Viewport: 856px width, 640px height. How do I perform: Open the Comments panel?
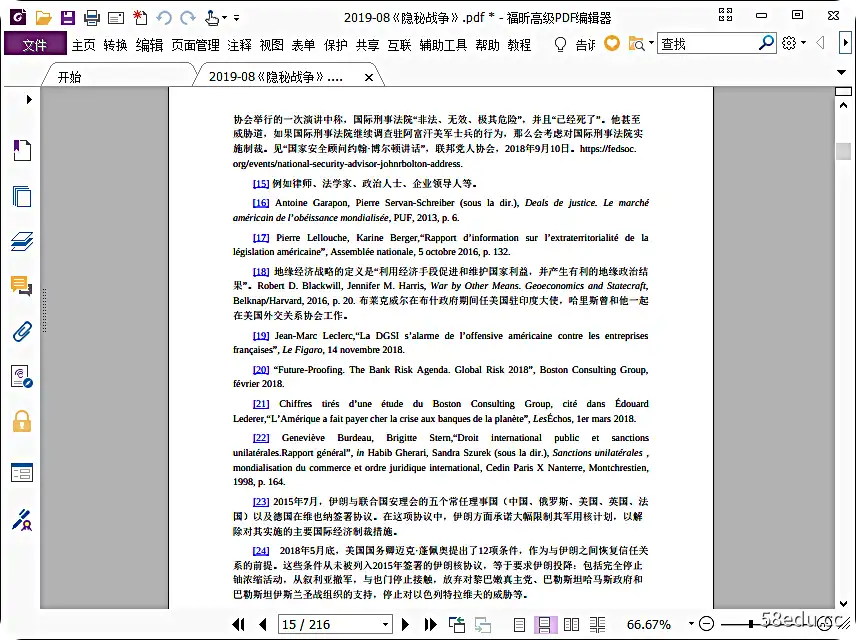[22, 286]
